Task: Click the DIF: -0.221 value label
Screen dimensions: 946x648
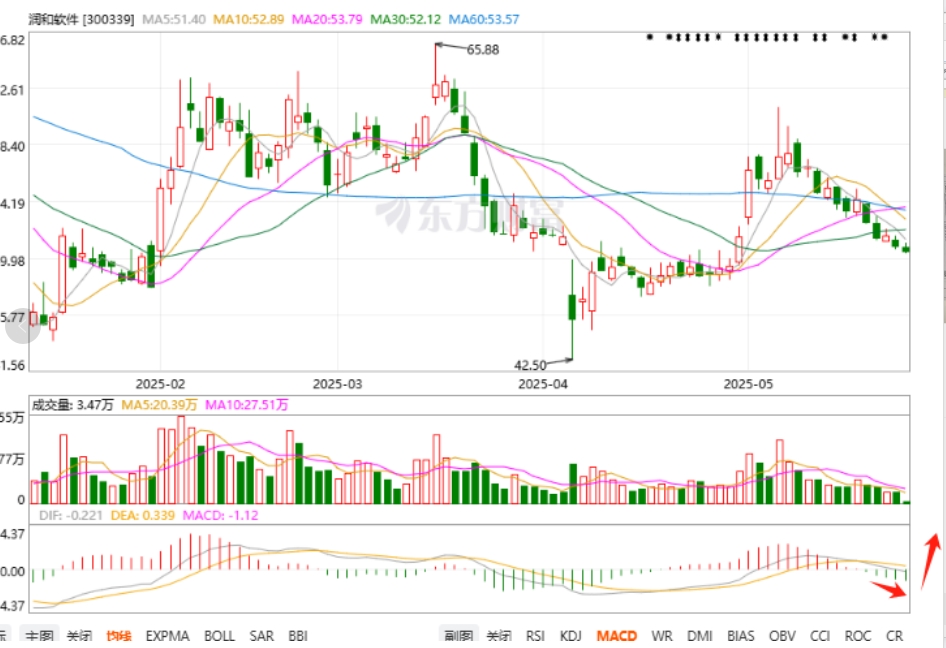Action: pos(71,516)
